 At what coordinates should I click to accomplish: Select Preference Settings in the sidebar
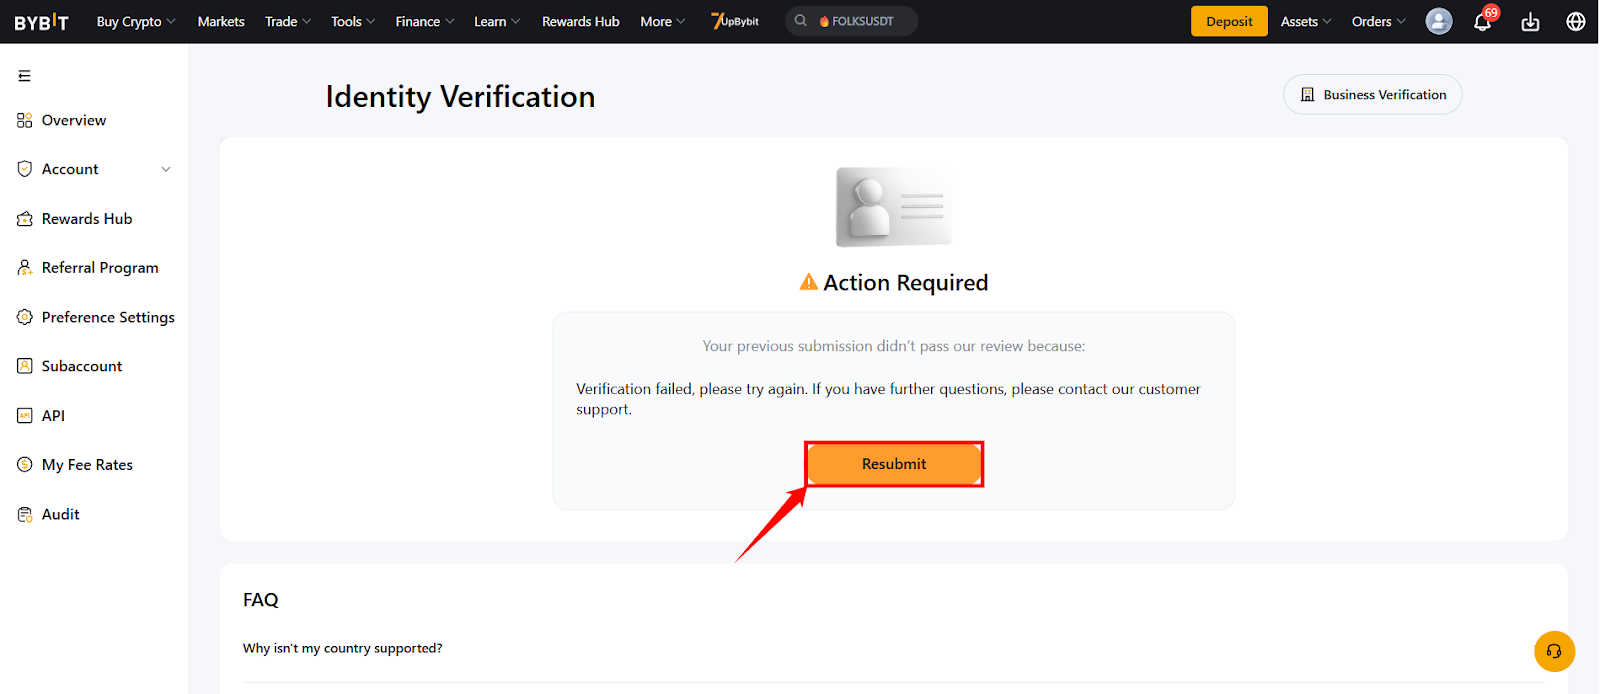[95, 317]
